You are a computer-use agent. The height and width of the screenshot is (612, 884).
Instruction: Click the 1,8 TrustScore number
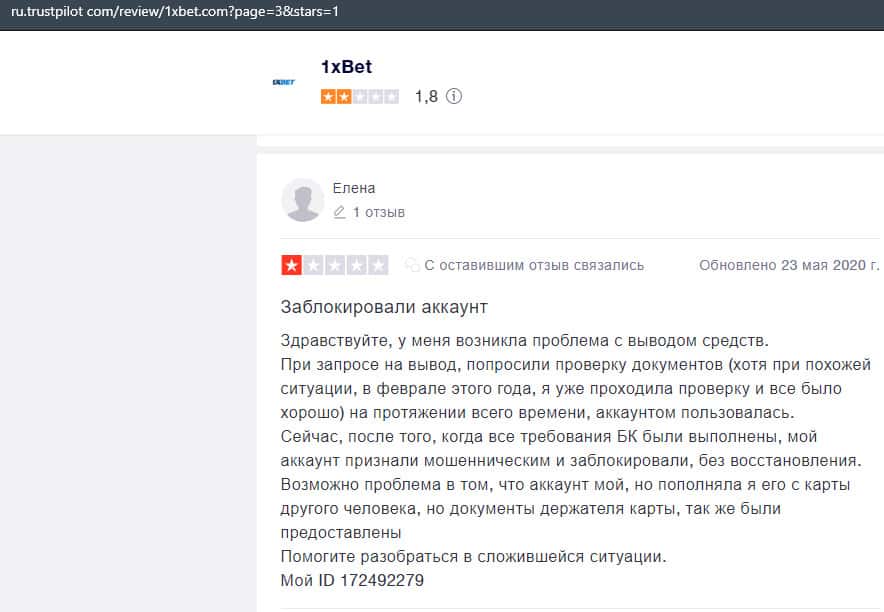point(426,97)
